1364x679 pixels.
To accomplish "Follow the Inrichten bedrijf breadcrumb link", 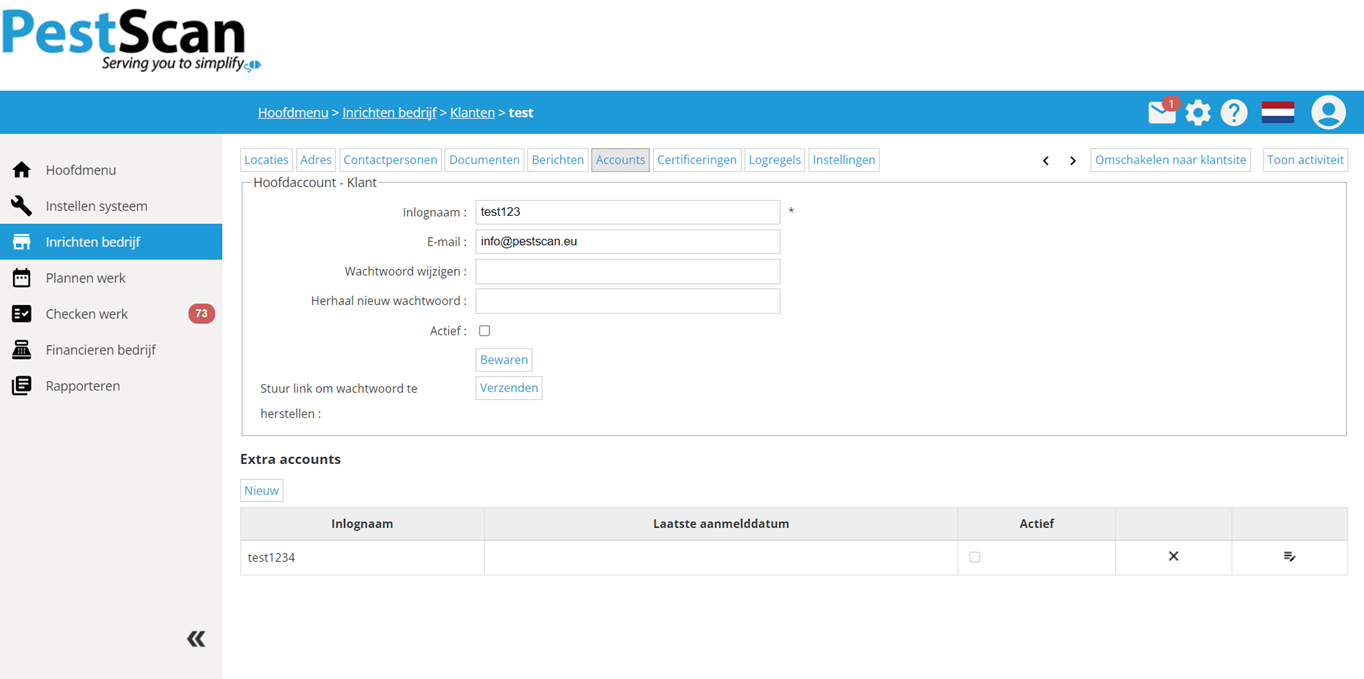I will point(389,113).
